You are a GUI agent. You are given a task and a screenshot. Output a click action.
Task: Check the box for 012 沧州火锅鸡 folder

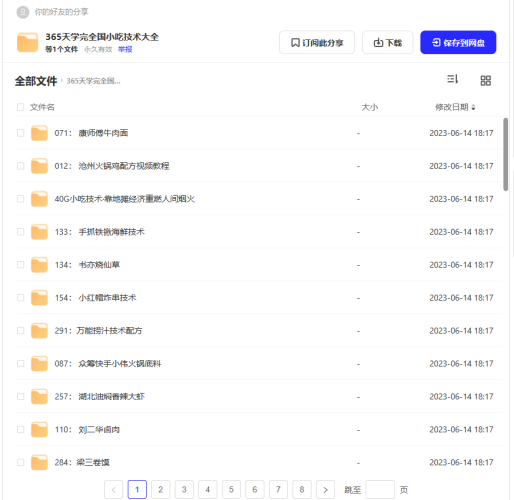(x=20, y=166)
